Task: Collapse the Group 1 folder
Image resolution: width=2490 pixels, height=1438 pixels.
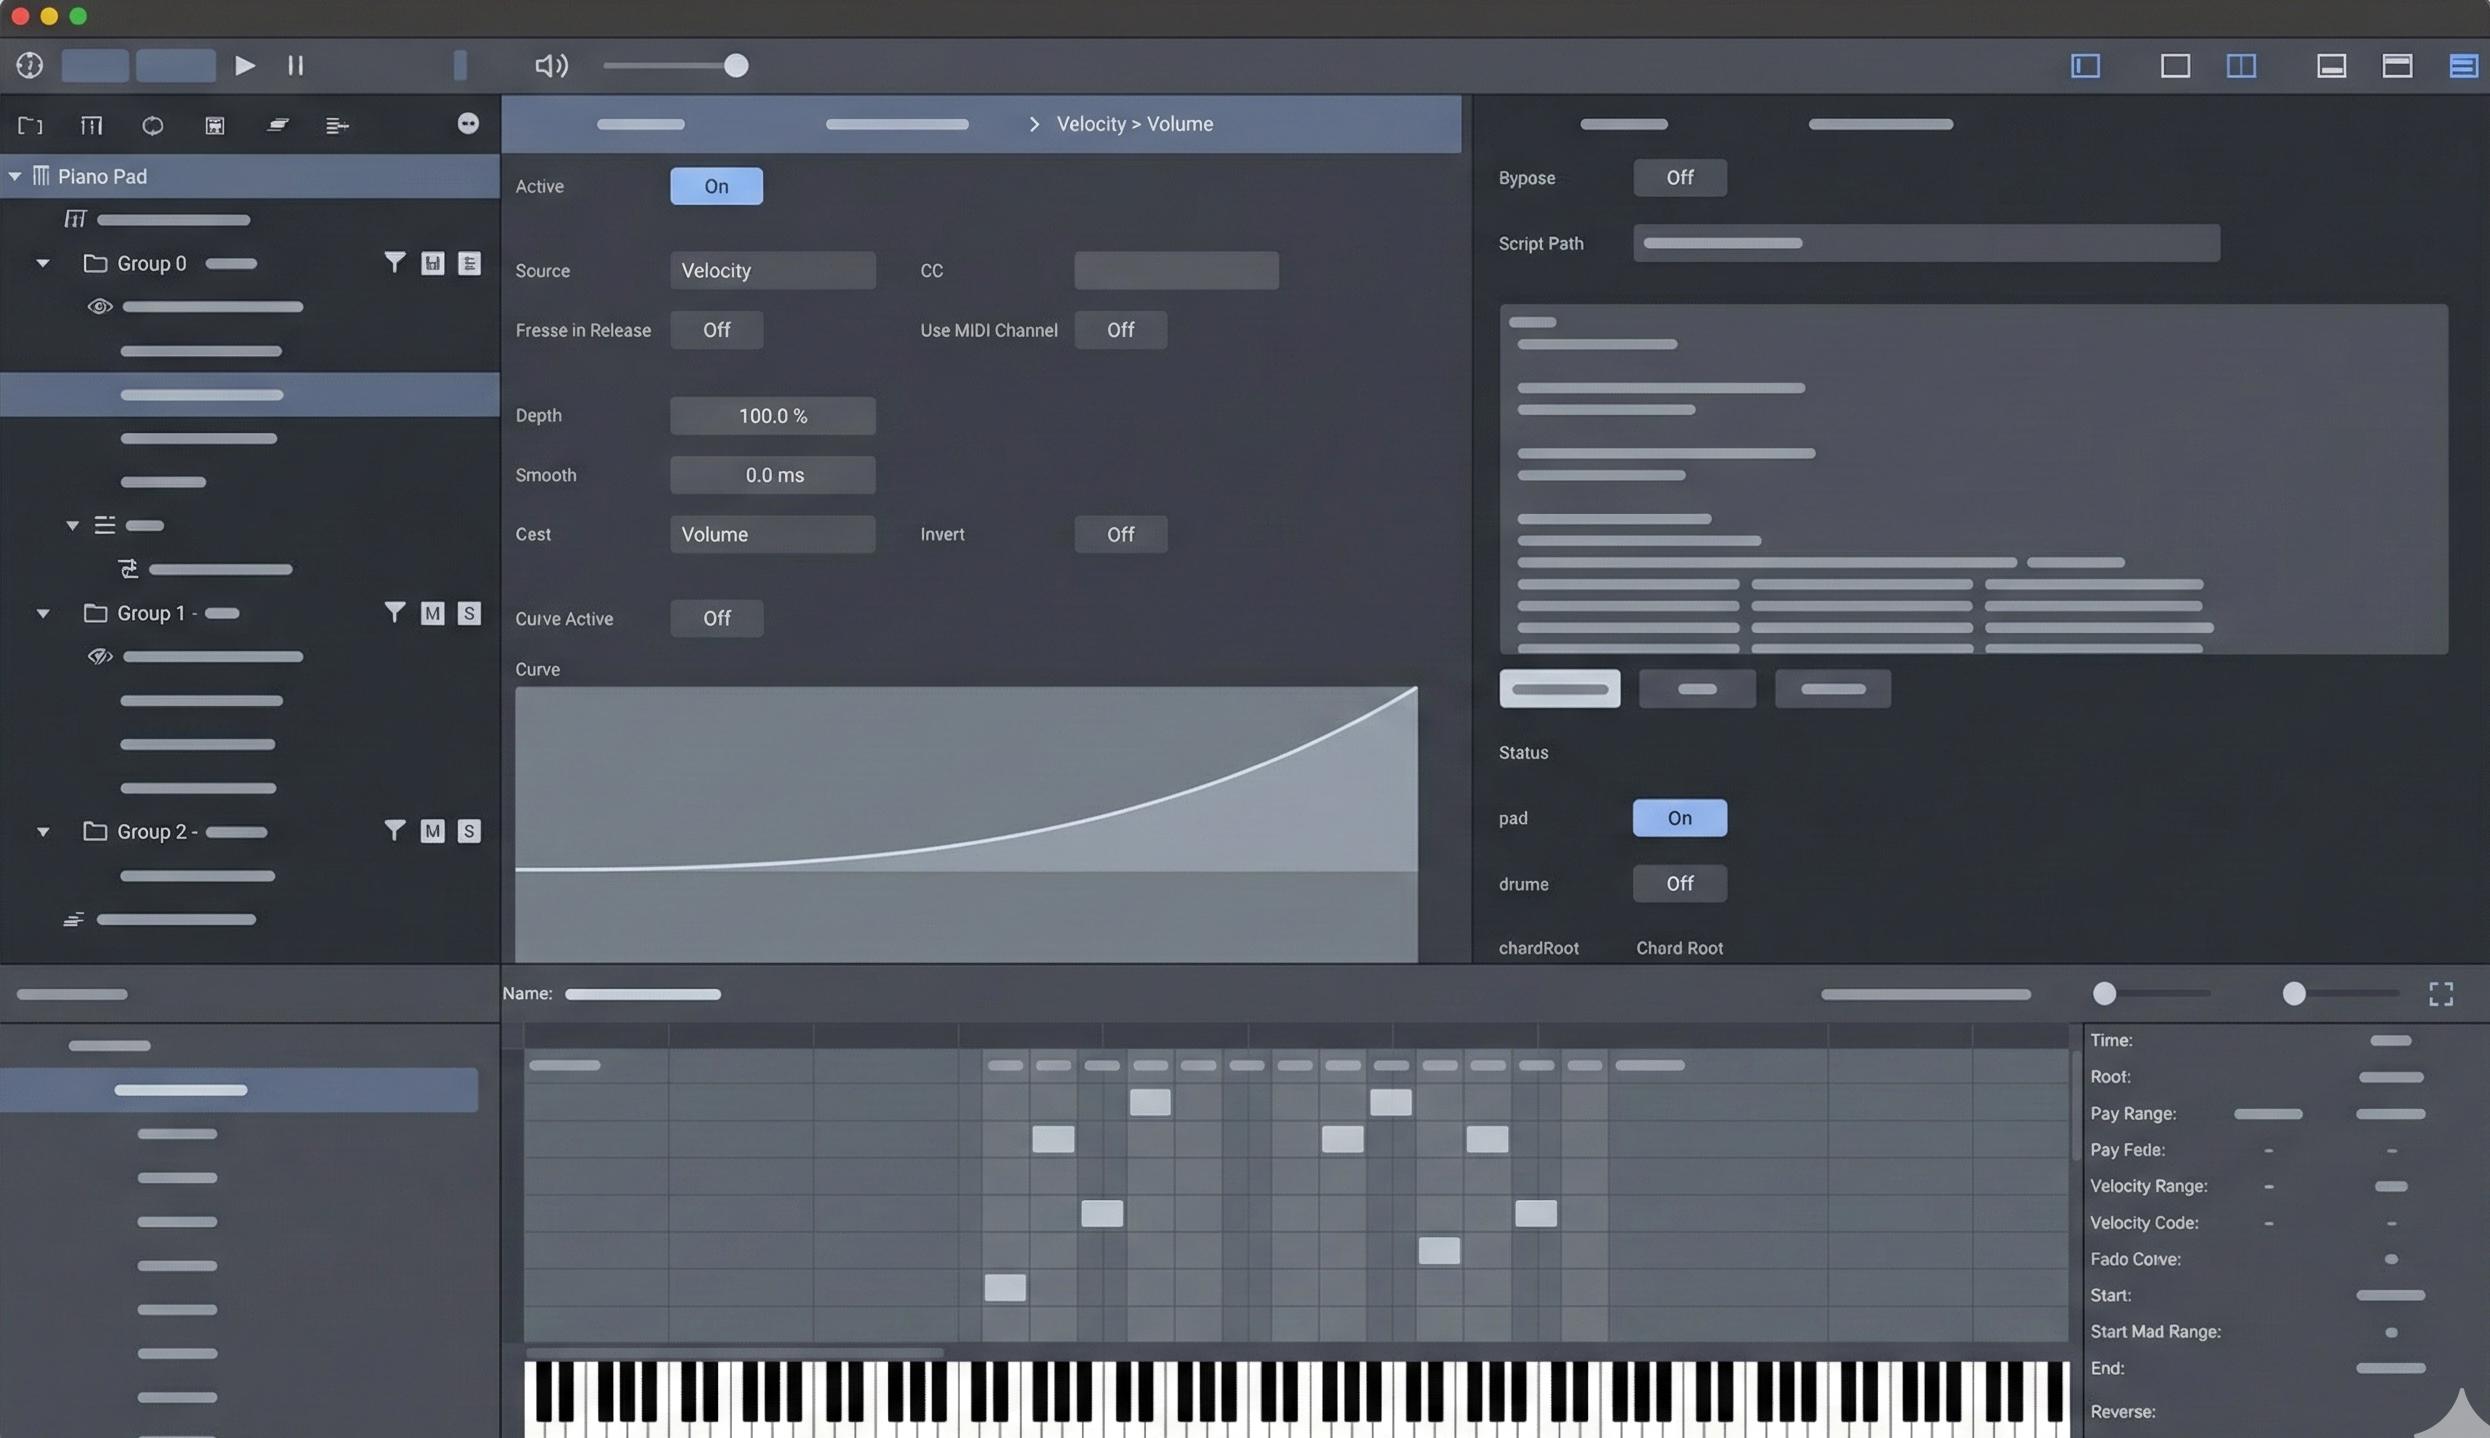Action: point(43,612)
